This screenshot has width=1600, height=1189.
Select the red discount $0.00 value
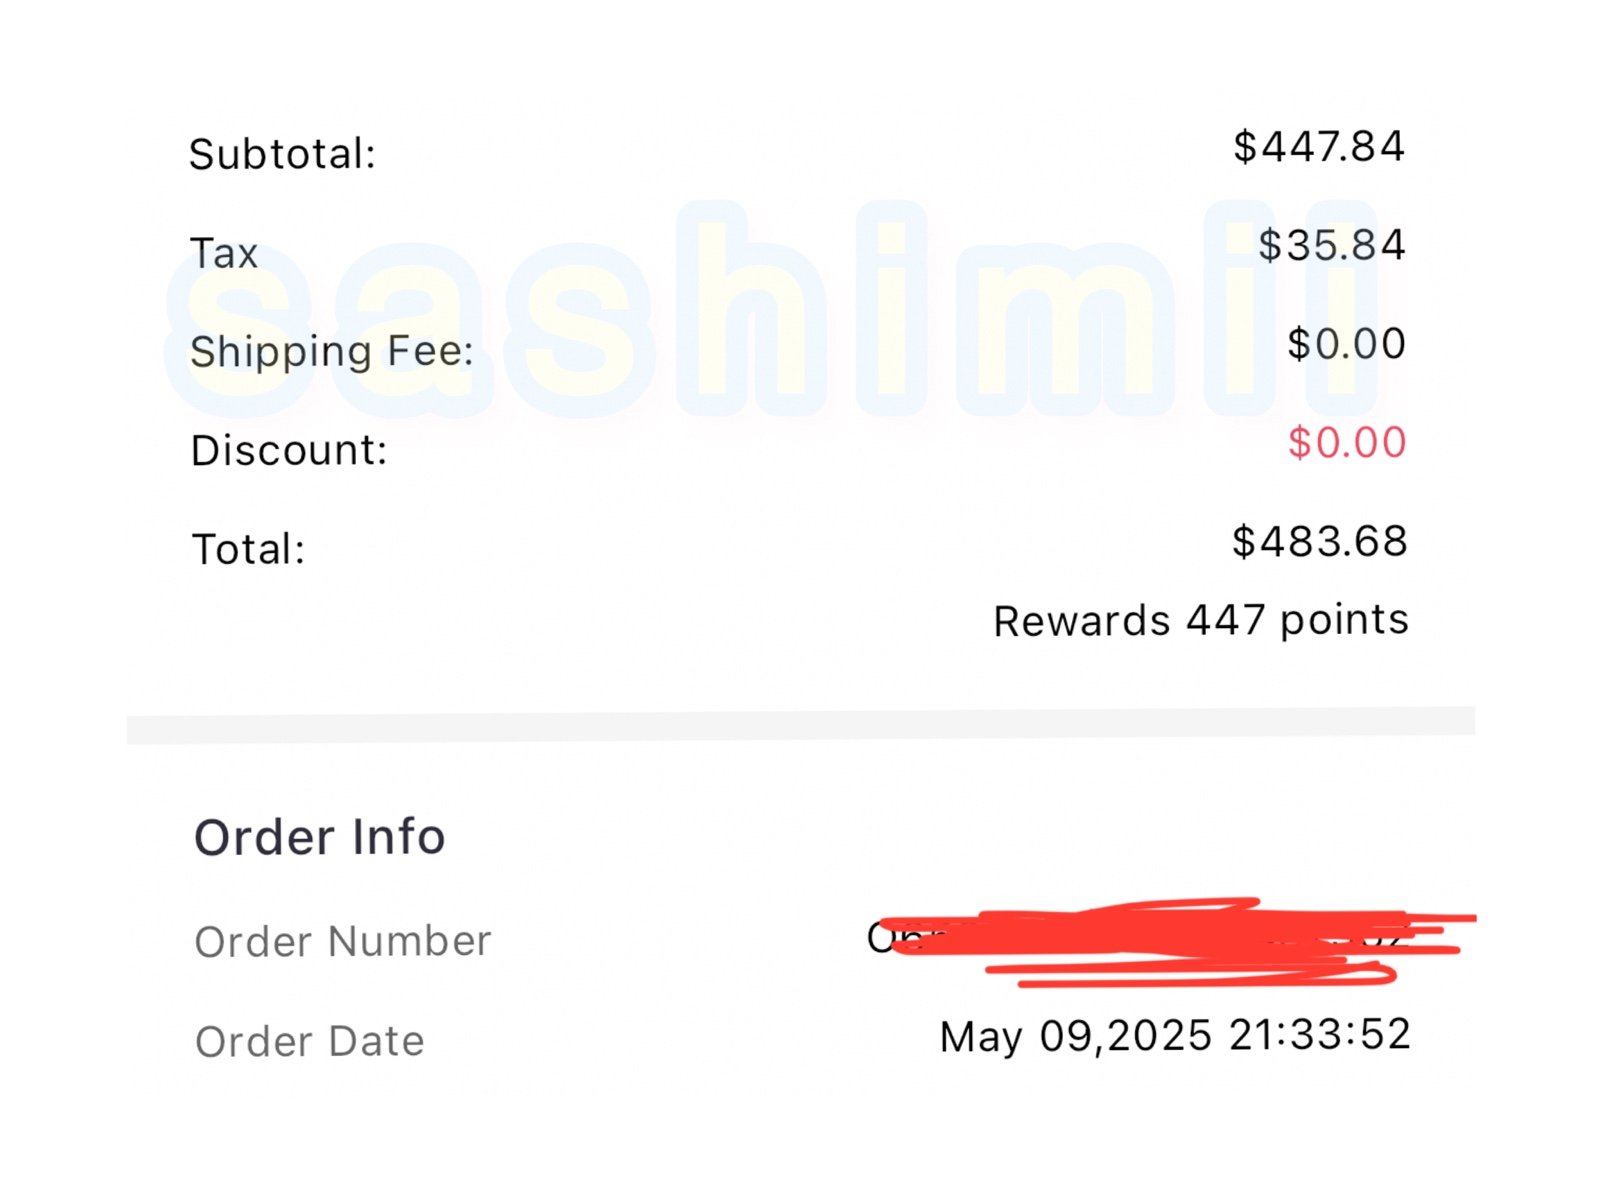(x=1347, y=442)
